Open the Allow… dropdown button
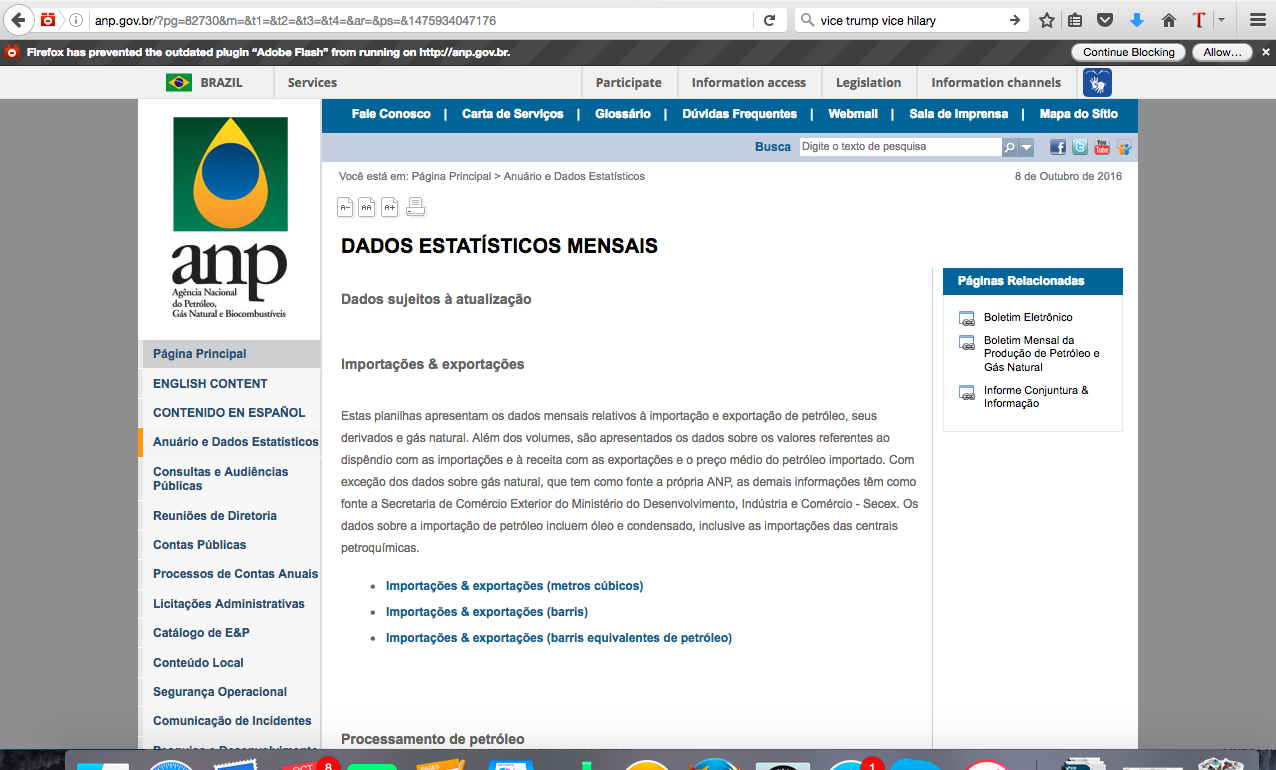 pyautogui.click(x=1223, y=52)
